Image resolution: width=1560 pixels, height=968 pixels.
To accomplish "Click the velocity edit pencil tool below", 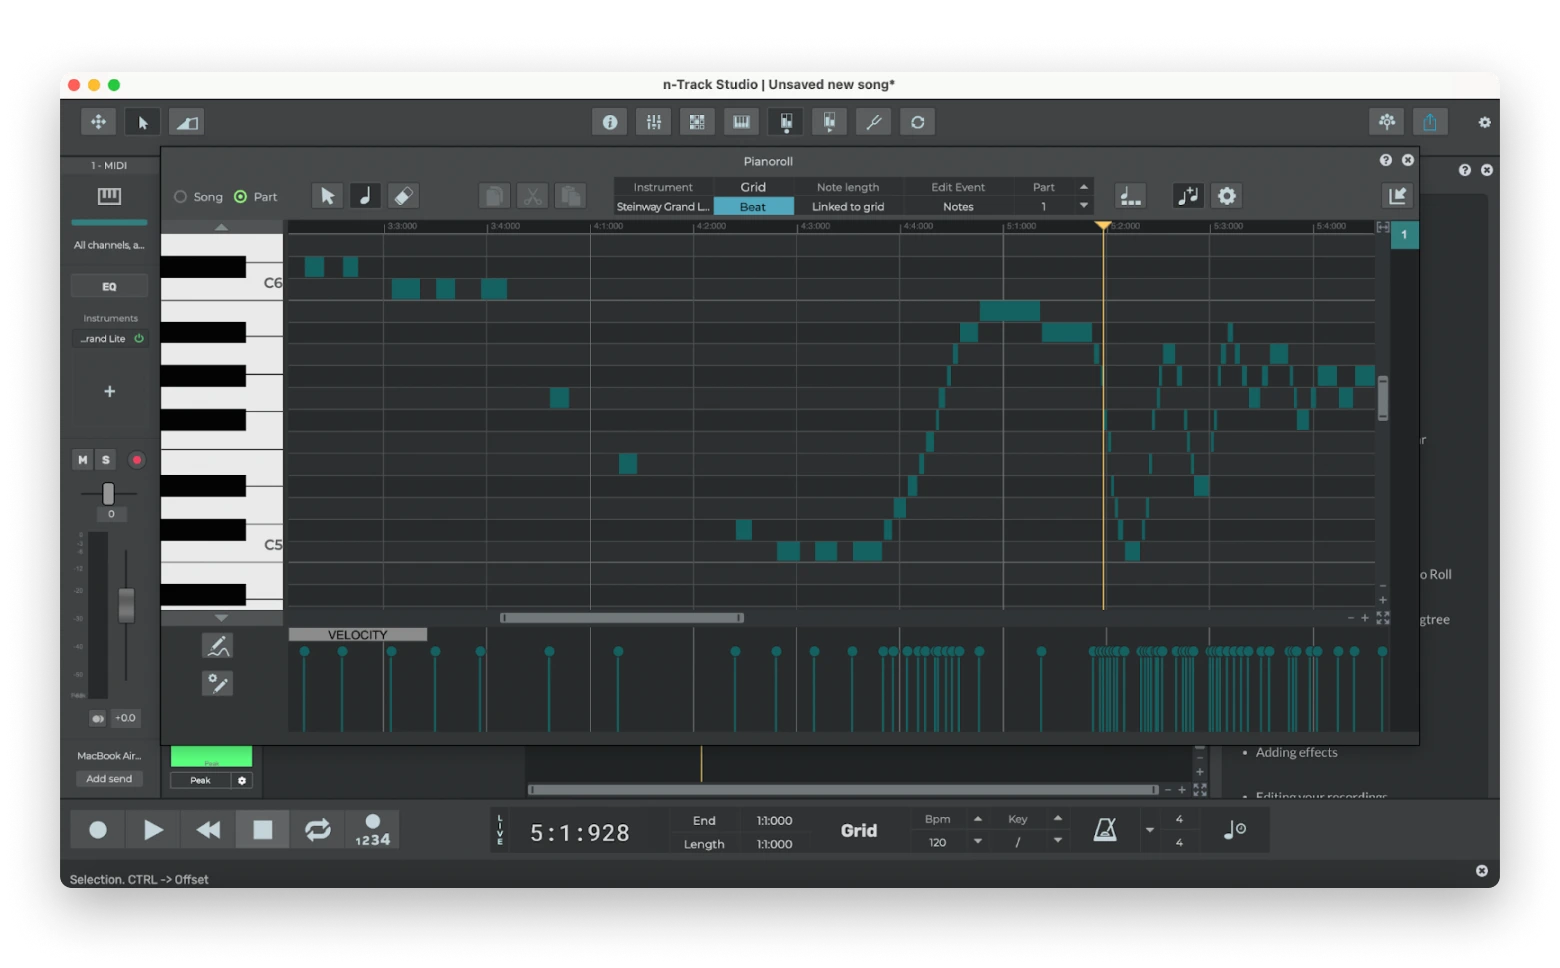I will click(x=217, y=684).
